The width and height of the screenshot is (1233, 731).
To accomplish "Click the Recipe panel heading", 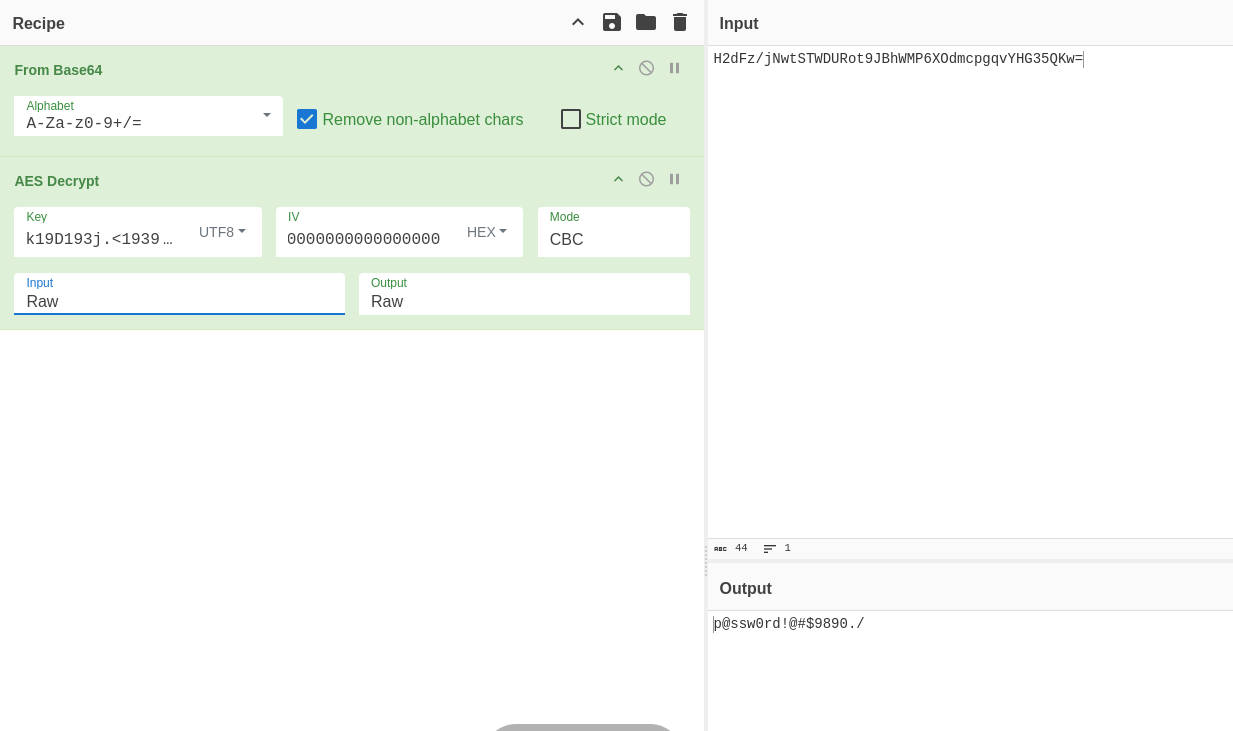I will (x=39, y=23).
